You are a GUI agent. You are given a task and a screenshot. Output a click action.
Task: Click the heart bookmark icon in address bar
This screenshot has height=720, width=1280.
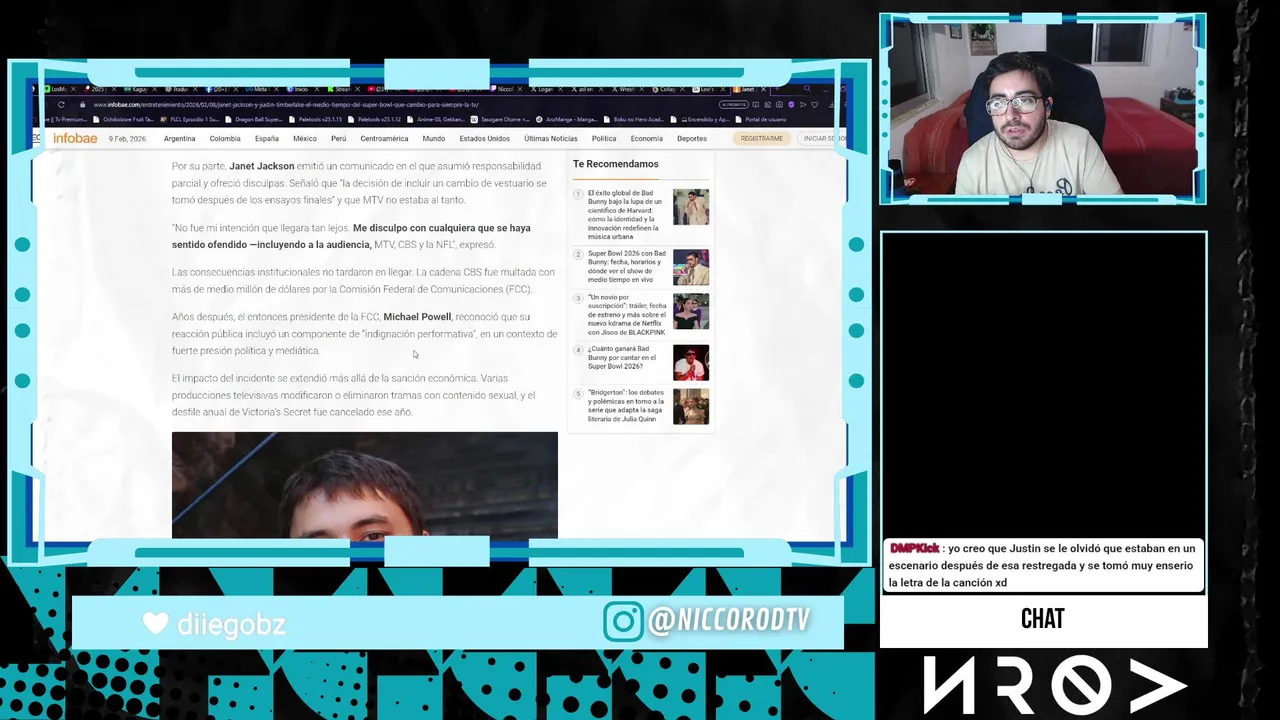(814, 105)
